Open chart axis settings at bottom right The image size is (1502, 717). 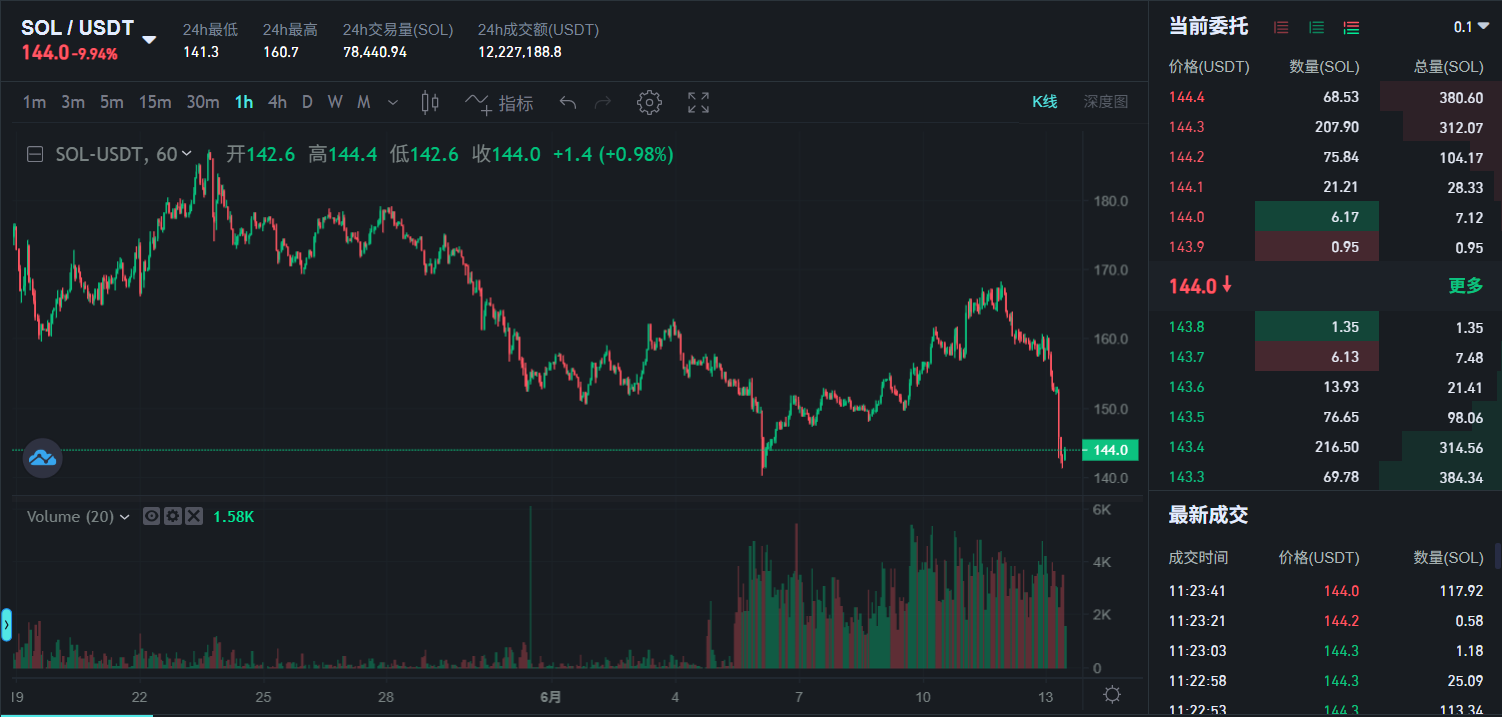(1112, 694)
